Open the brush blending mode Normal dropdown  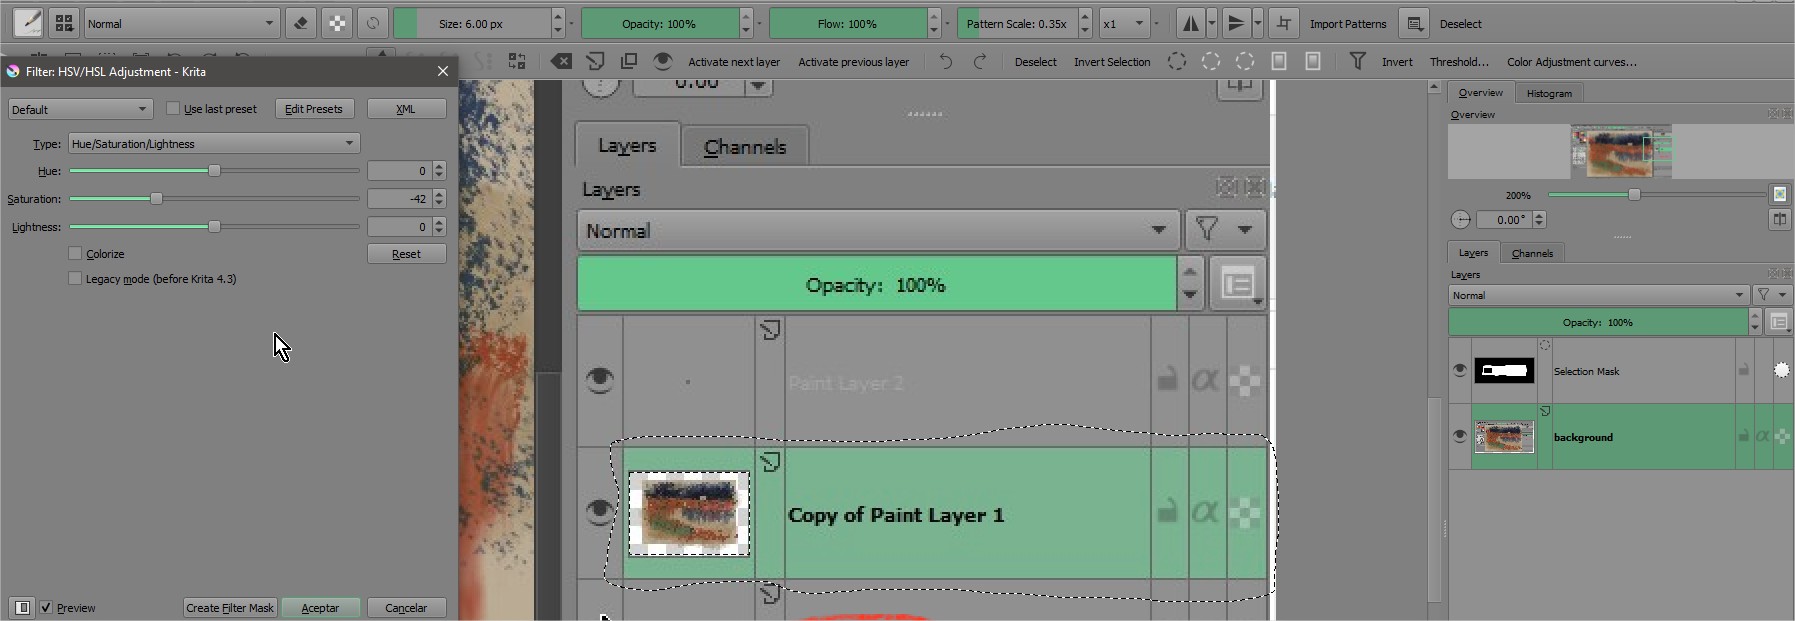point(181,23)
